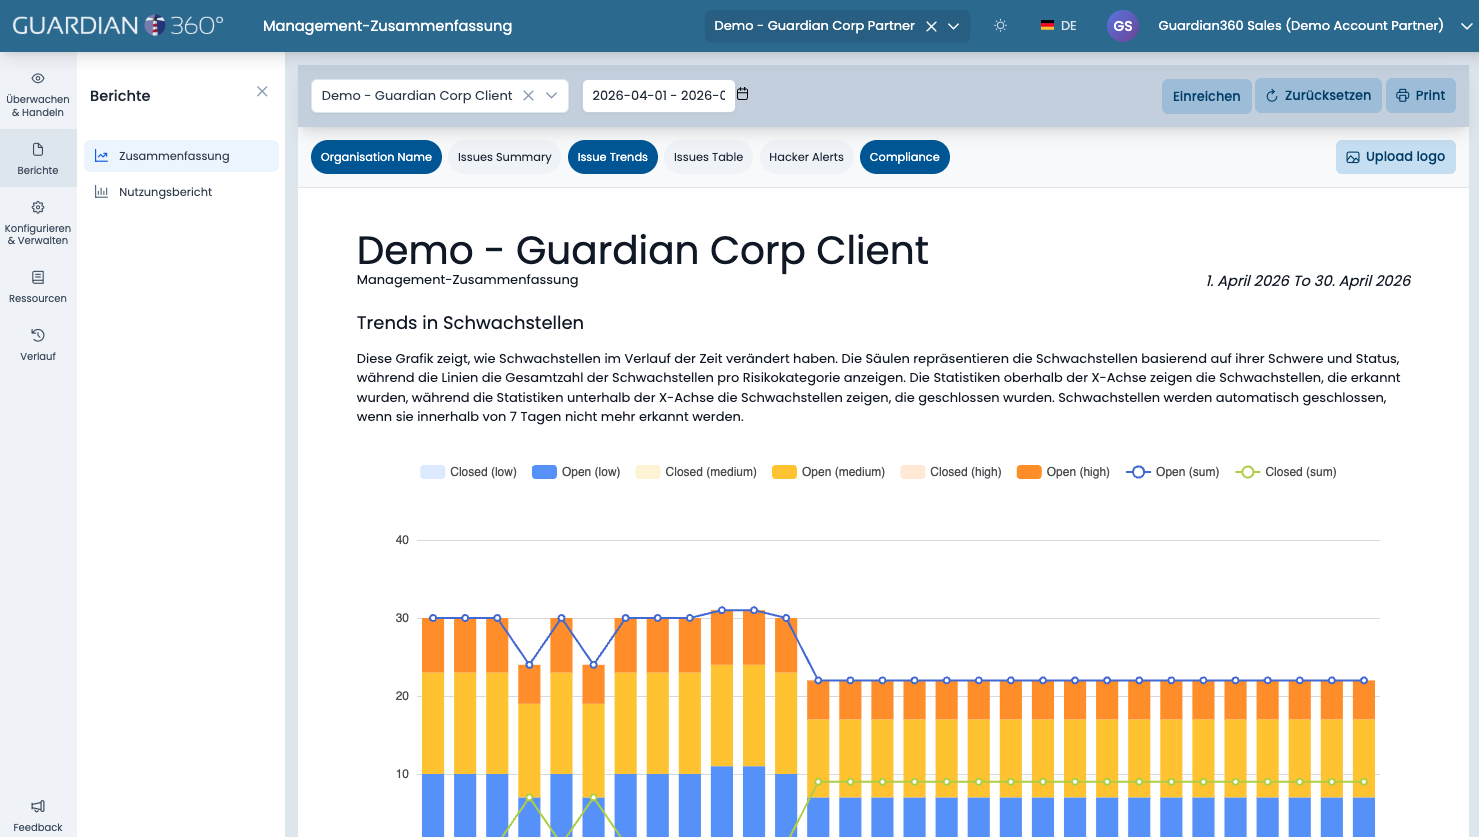Click the Demo - Guardian Corp Client title
This screenshot has width=1479, height=837.
pyautogui.click(x=642, y=250)
